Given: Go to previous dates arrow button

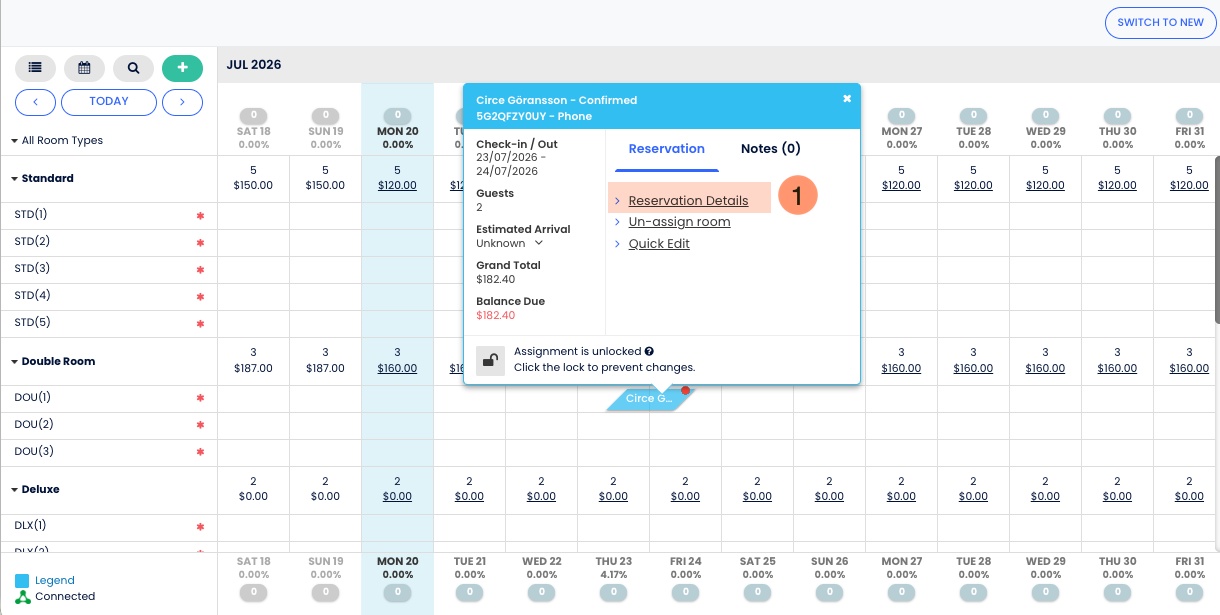Looking at the screenshot, I should (x=35, y=102).
